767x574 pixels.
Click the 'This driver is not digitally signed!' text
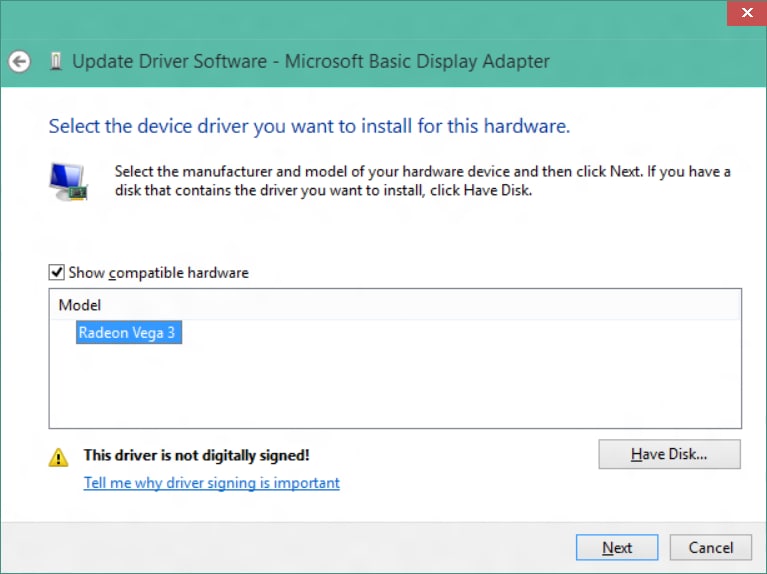coord(196,455)
